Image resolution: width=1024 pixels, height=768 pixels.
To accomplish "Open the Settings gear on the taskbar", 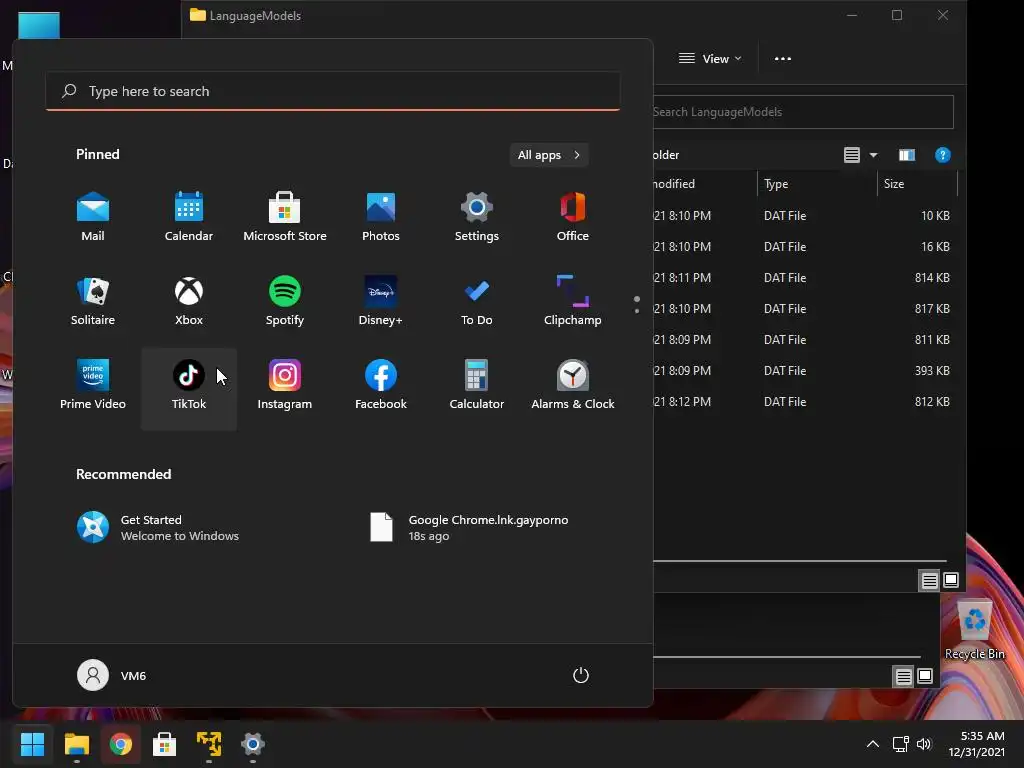I will tap(253, 744).
